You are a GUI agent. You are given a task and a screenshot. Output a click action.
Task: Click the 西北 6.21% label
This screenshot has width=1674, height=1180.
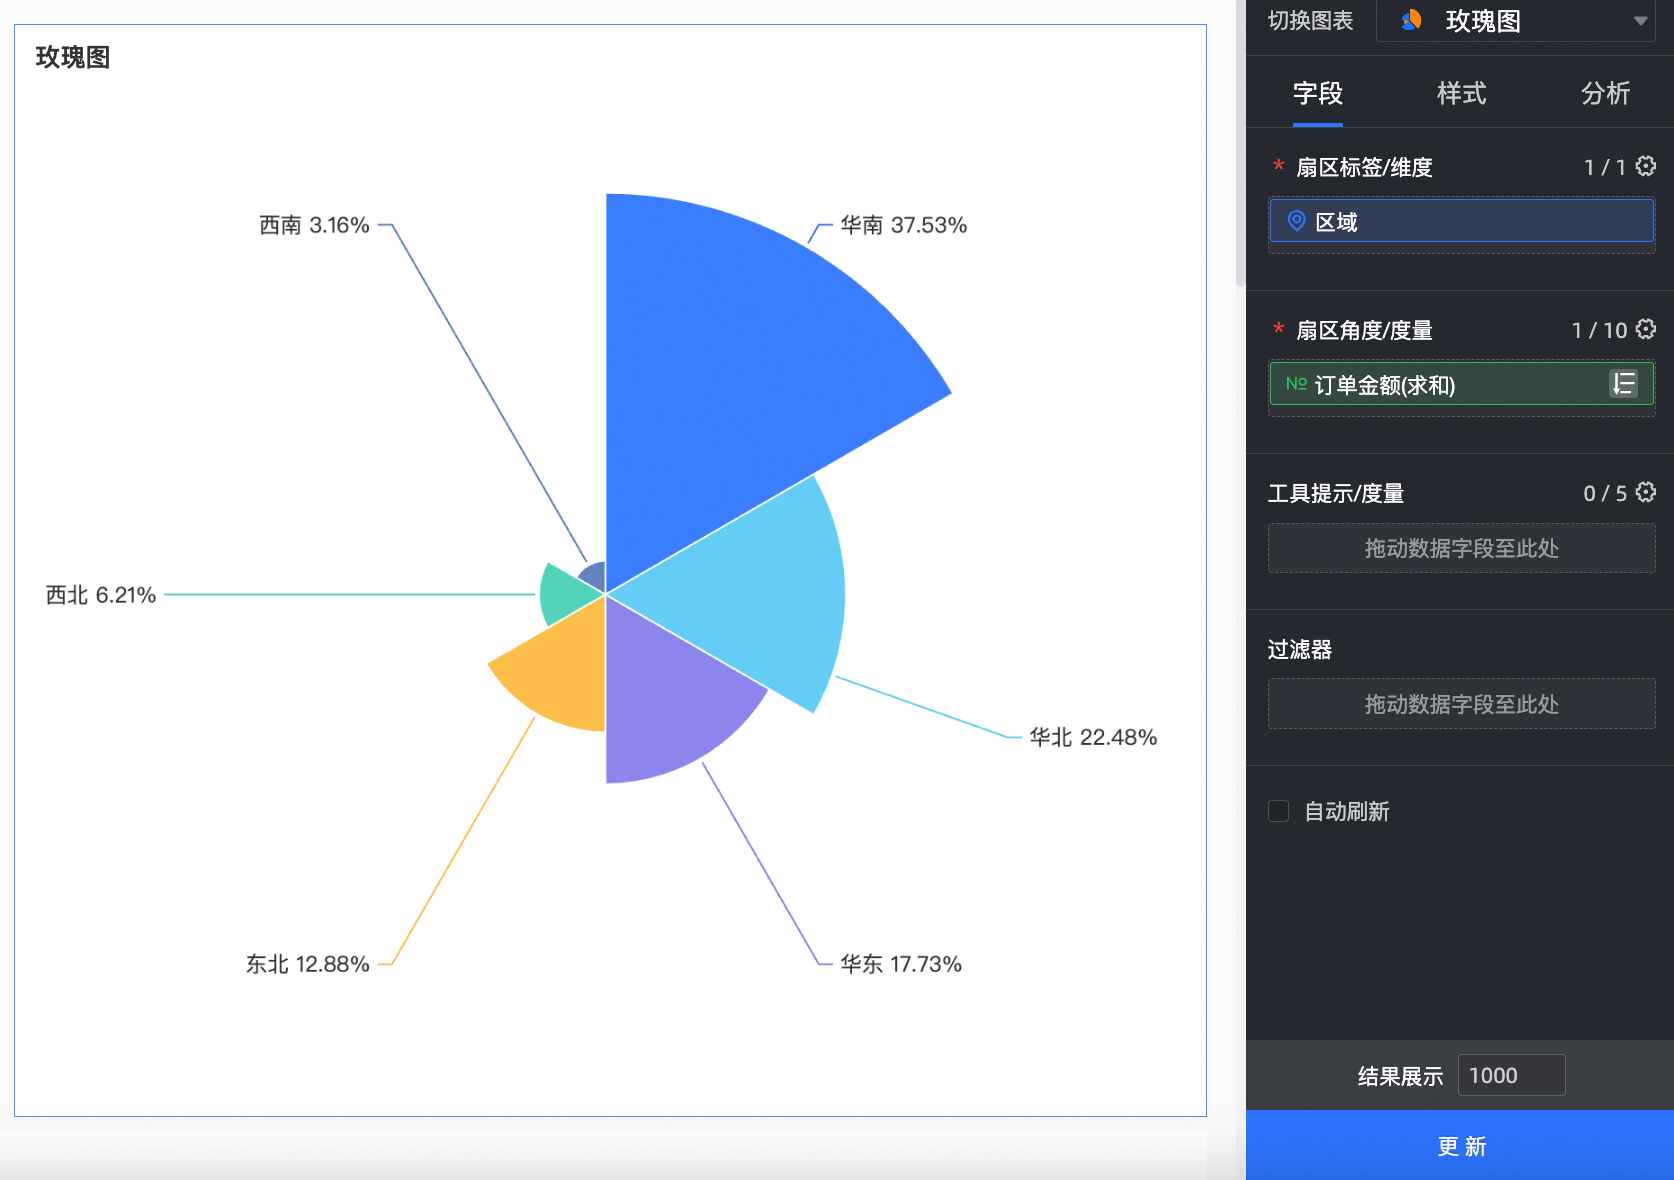101,595
